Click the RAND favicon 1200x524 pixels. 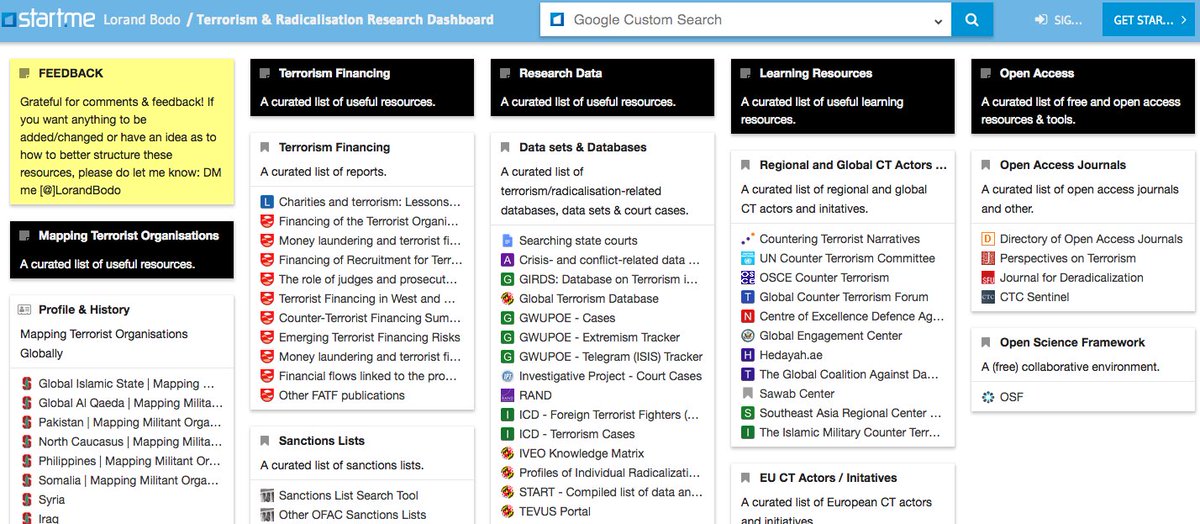[x=507, y=396]
